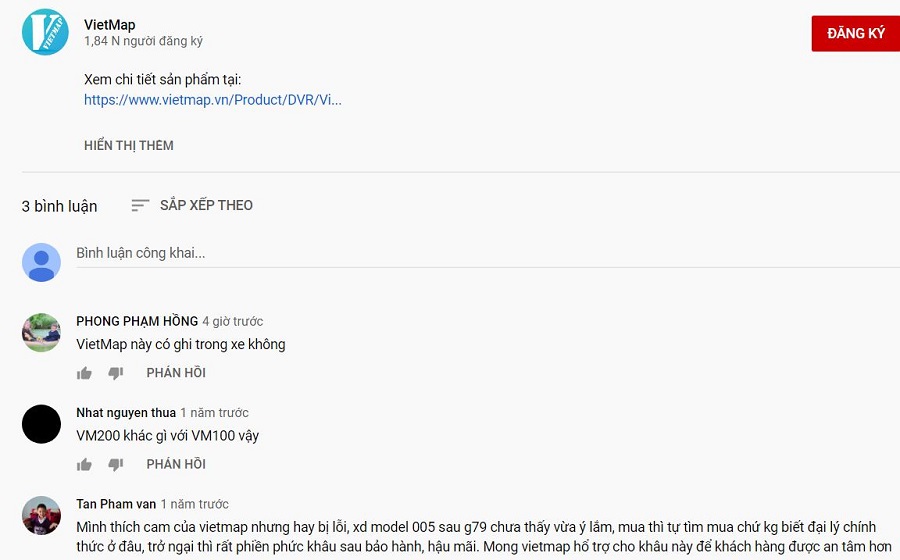Like PHONG PHẠM HỒNG's comment
The width and height of the screenshot is (900, 560).
pyautogui.click(x=84, y=373)
